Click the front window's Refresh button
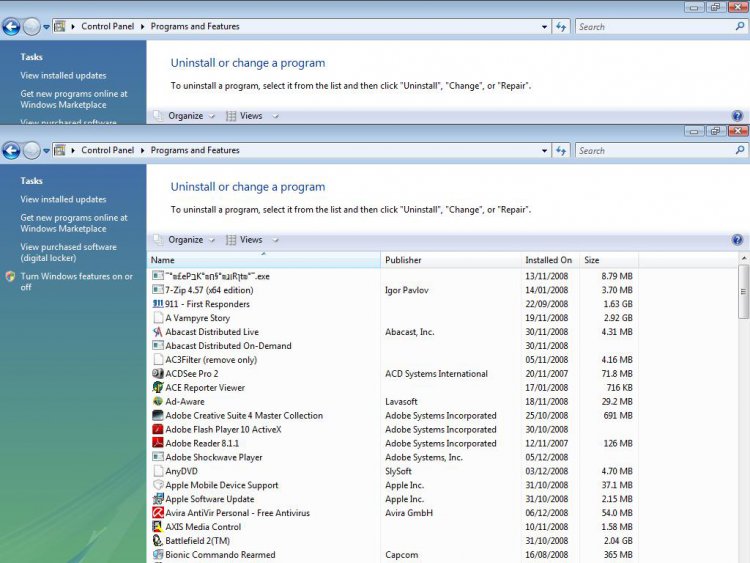Screen dimensions: 750x563 (561, 151)
